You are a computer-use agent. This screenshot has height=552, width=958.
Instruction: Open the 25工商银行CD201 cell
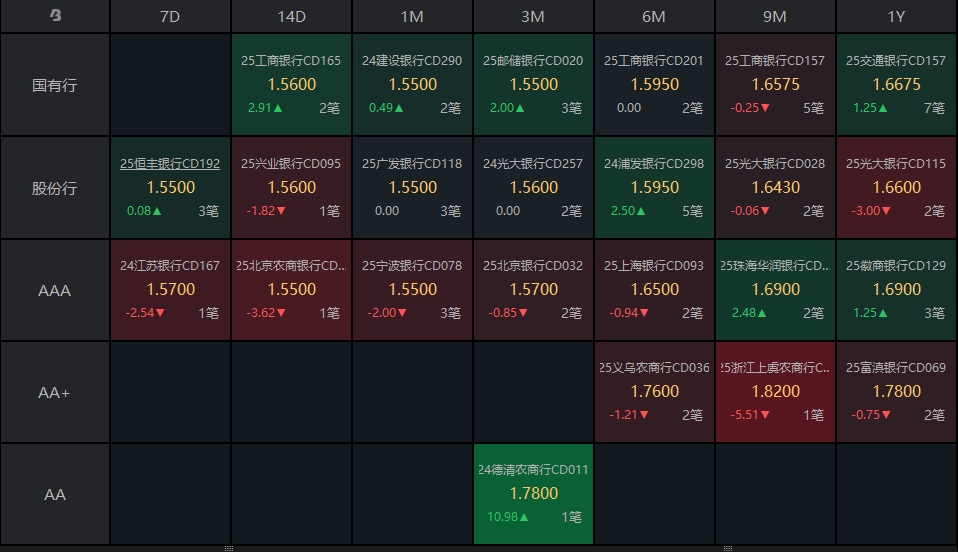click(654, 85)
